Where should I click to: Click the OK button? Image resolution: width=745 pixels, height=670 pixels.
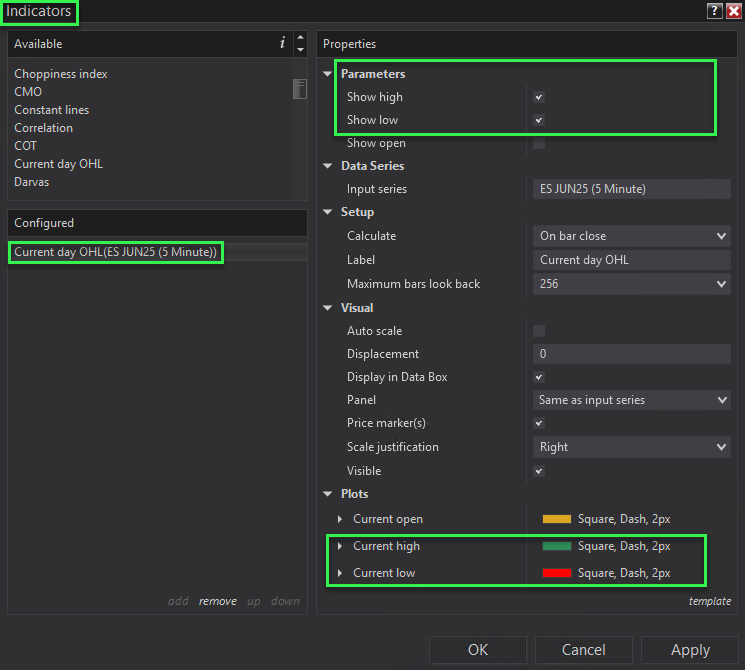tap(478, 650)
